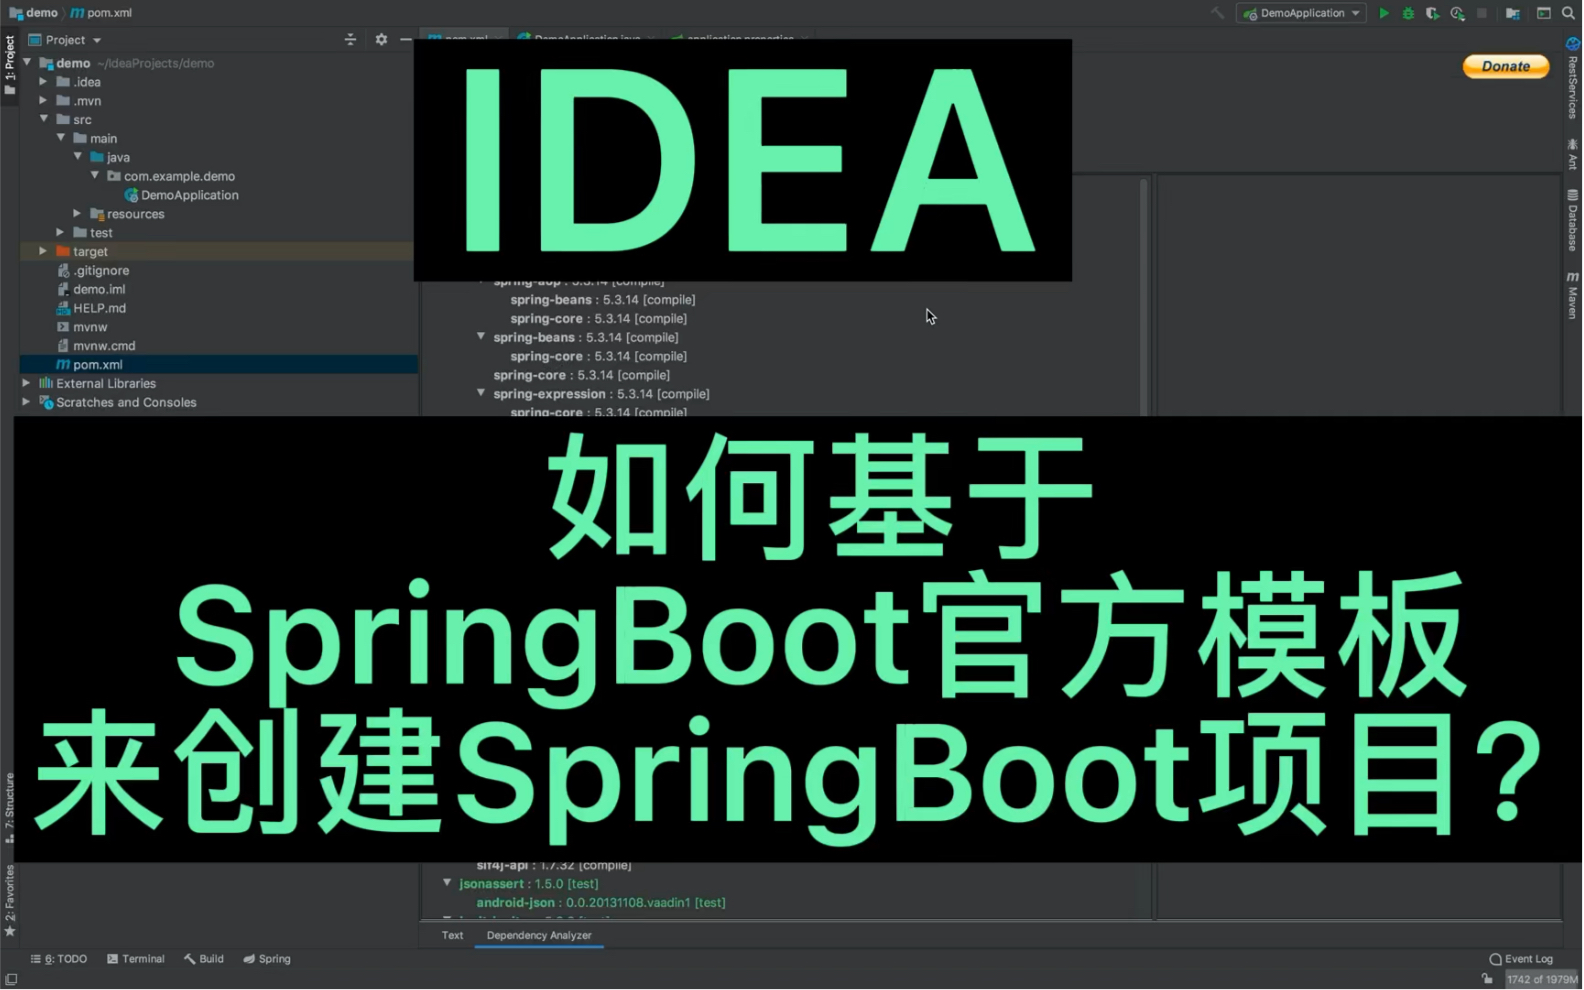
Task: Select .gitignore in project tree
Action: [93, 271]
